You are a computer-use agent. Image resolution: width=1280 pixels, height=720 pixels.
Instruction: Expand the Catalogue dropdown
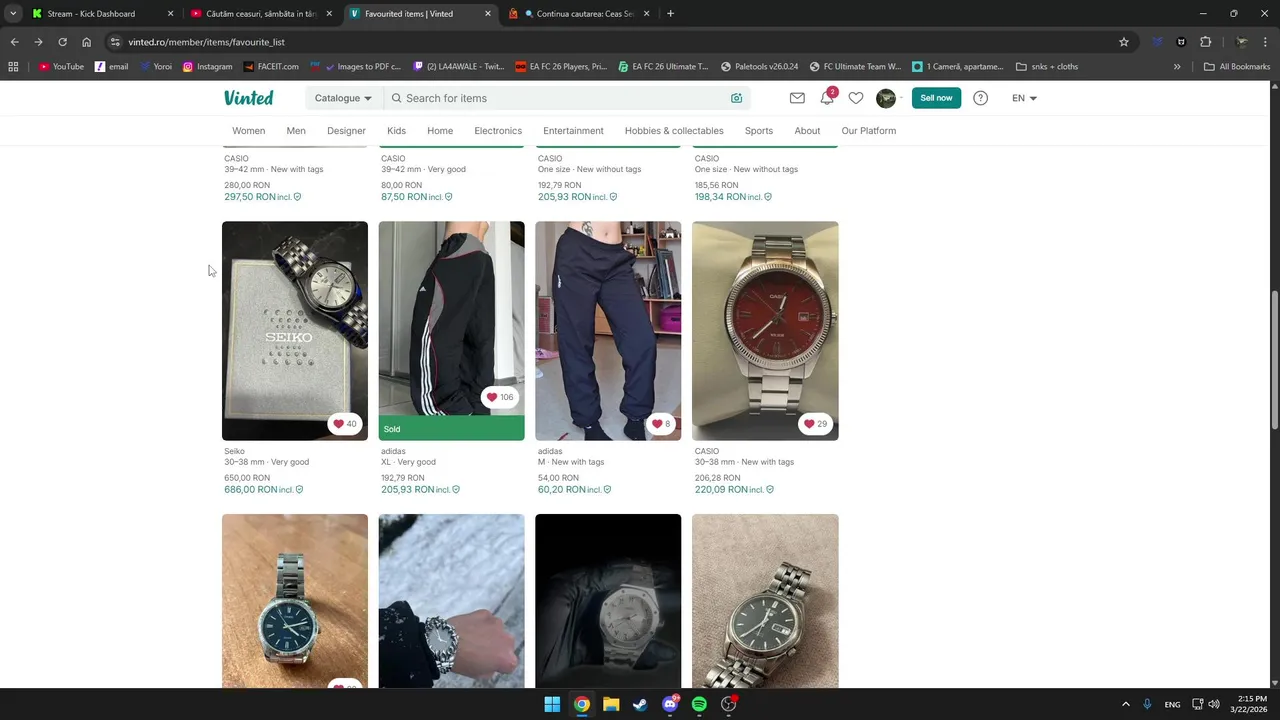point(343,98)
